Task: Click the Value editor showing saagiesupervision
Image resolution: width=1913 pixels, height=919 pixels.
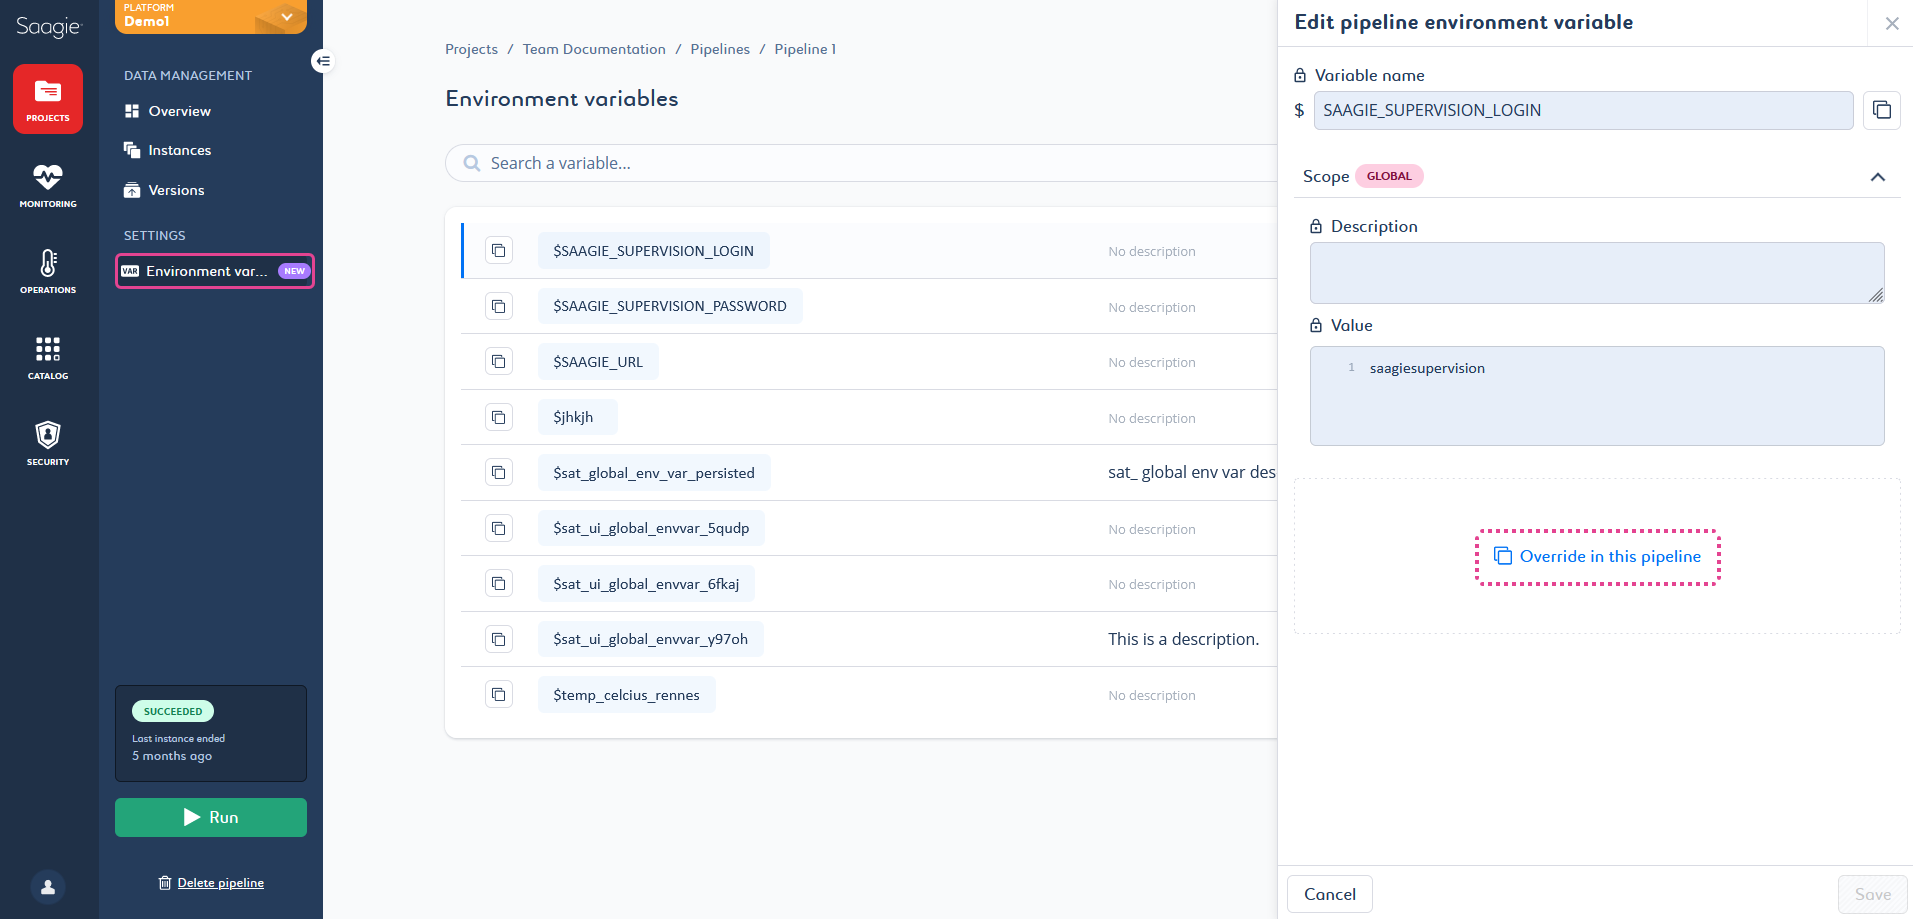Action: [x=1597, y=396]
